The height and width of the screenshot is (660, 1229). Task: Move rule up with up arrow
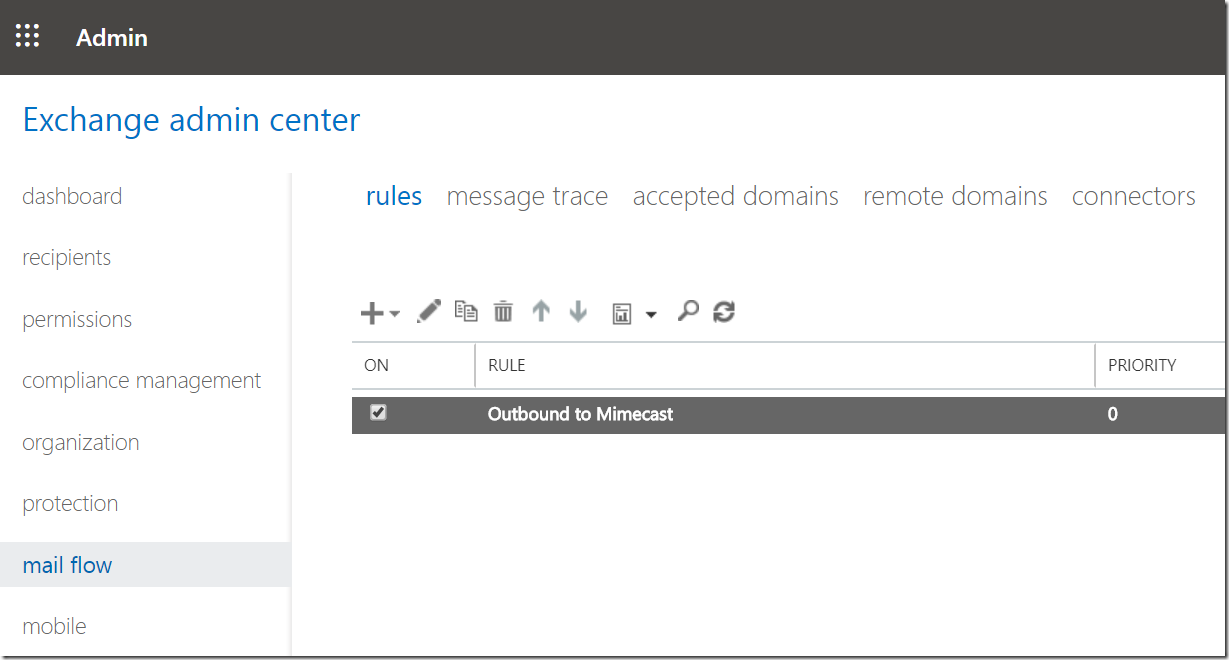[541, 311]
